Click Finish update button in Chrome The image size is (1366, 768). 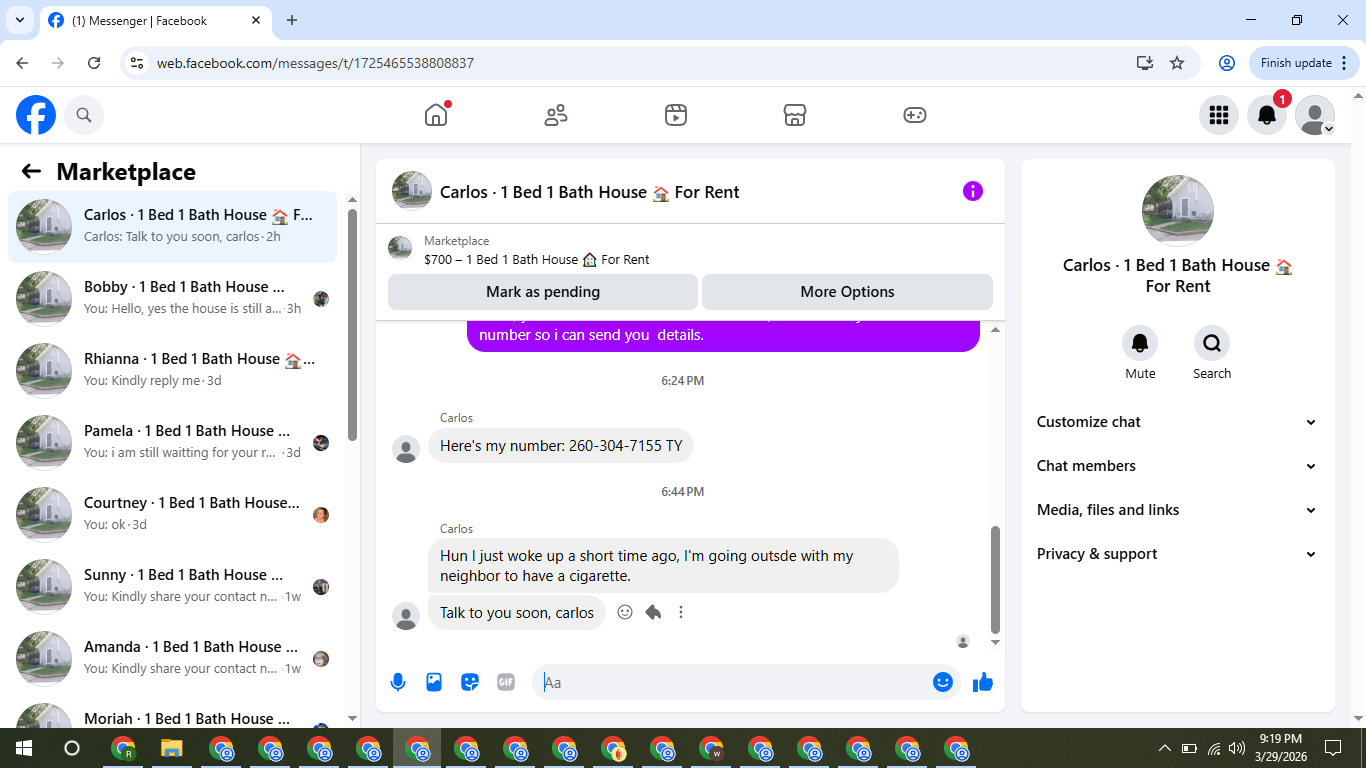coord(1303,63)
